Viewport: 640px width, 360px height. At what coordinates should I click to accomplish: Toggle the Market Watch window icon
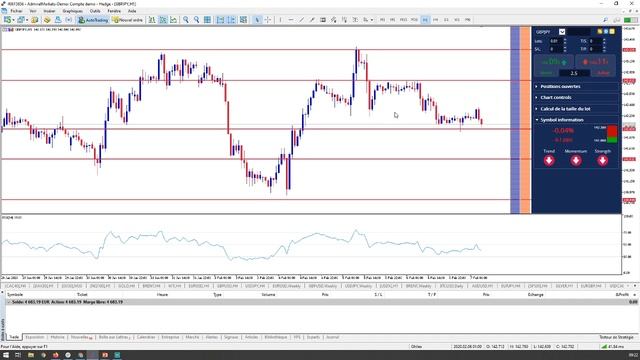click(x=34, y=20)
